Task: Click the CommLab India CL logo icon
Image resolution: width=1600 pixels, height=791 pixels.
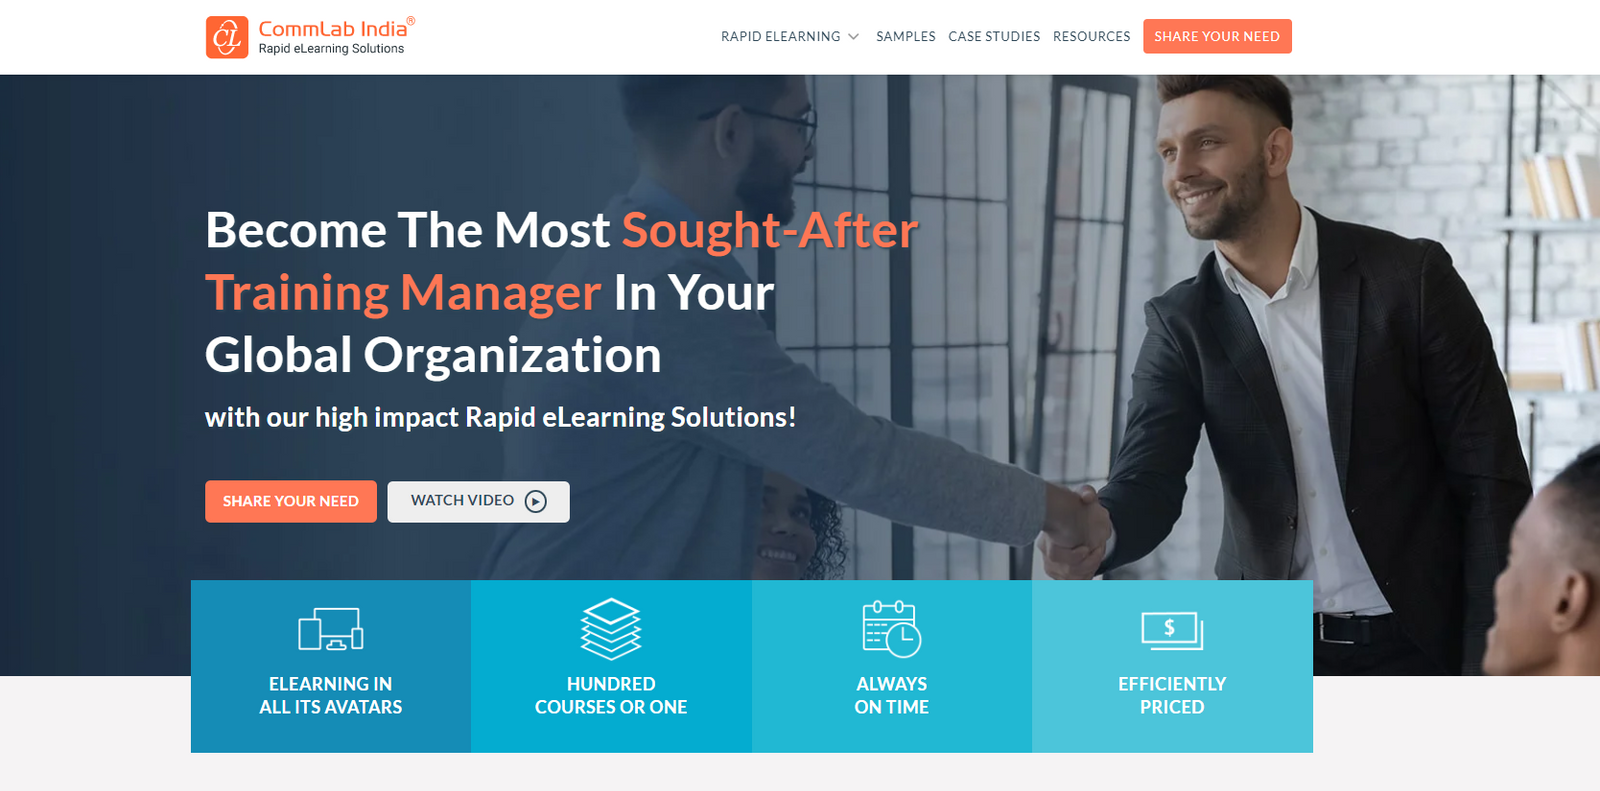Action: click(227, 38)
